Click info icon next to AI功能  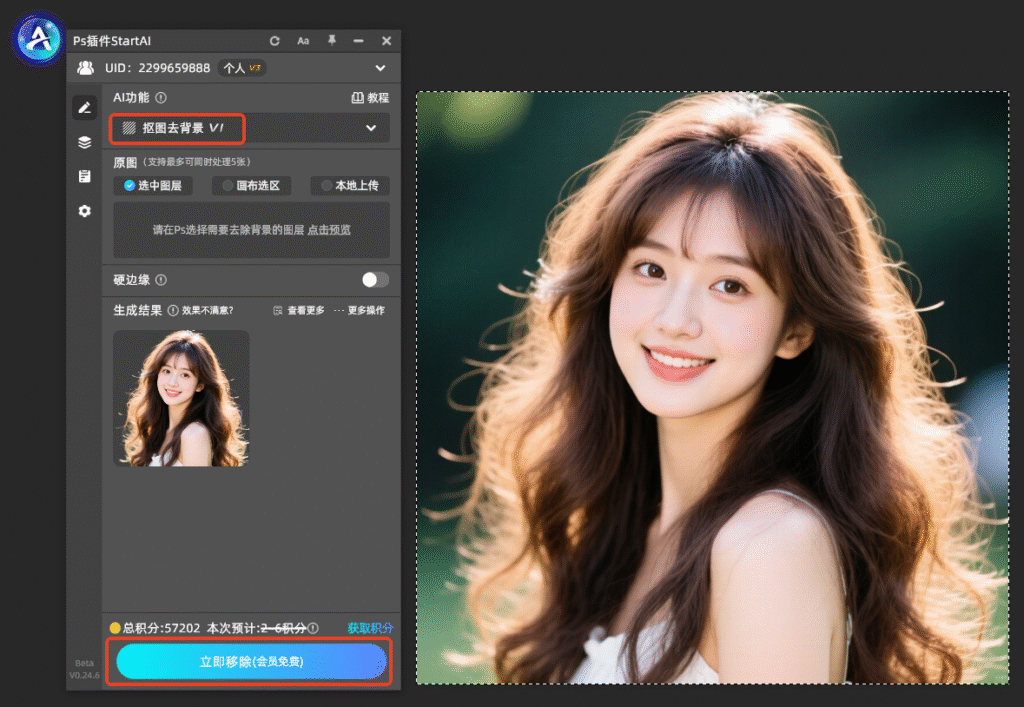tap(161, 98)
